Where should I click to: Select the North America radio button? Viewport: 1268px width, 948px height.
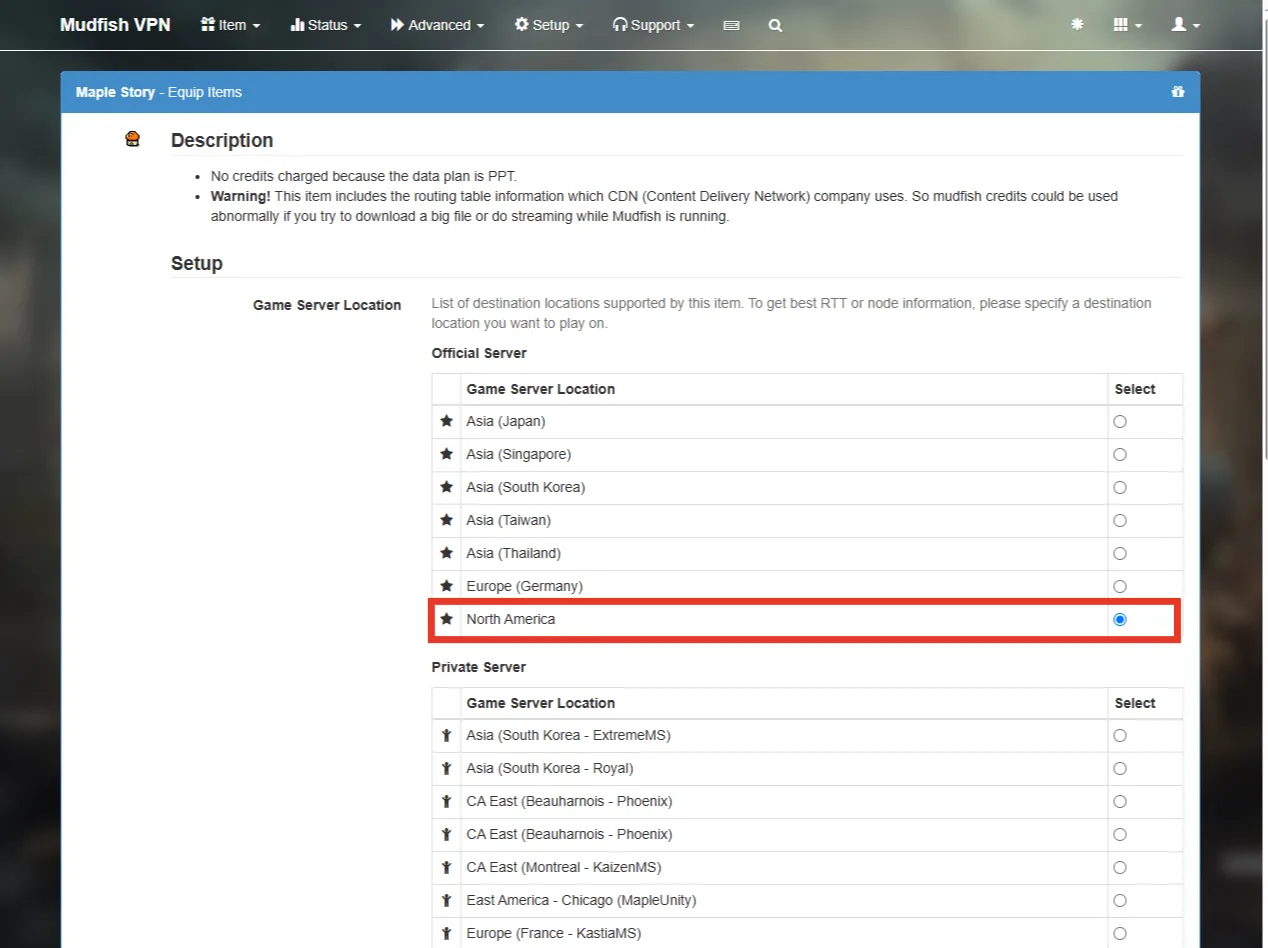[1120, 619]
